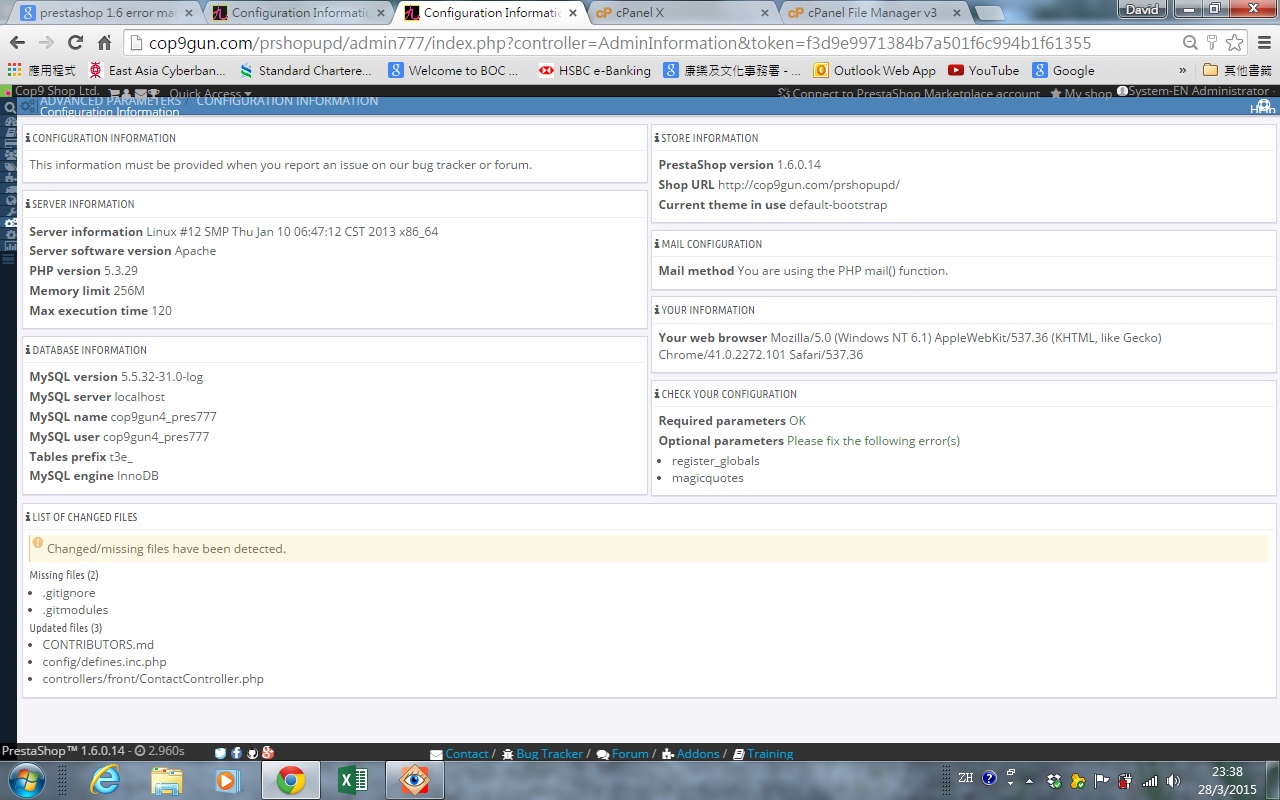Click the Windows Start orb

pyautogui.click(x=27, y=780)
